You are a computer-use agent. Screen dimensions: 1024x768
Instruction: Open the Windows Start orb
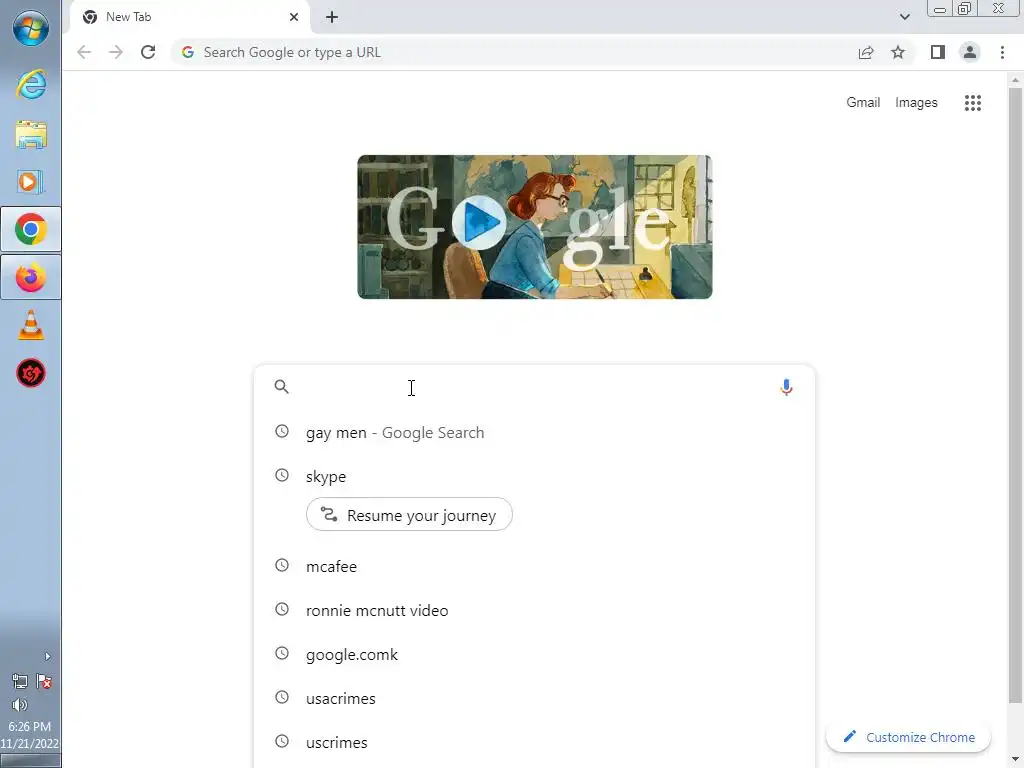pos(31,29)
